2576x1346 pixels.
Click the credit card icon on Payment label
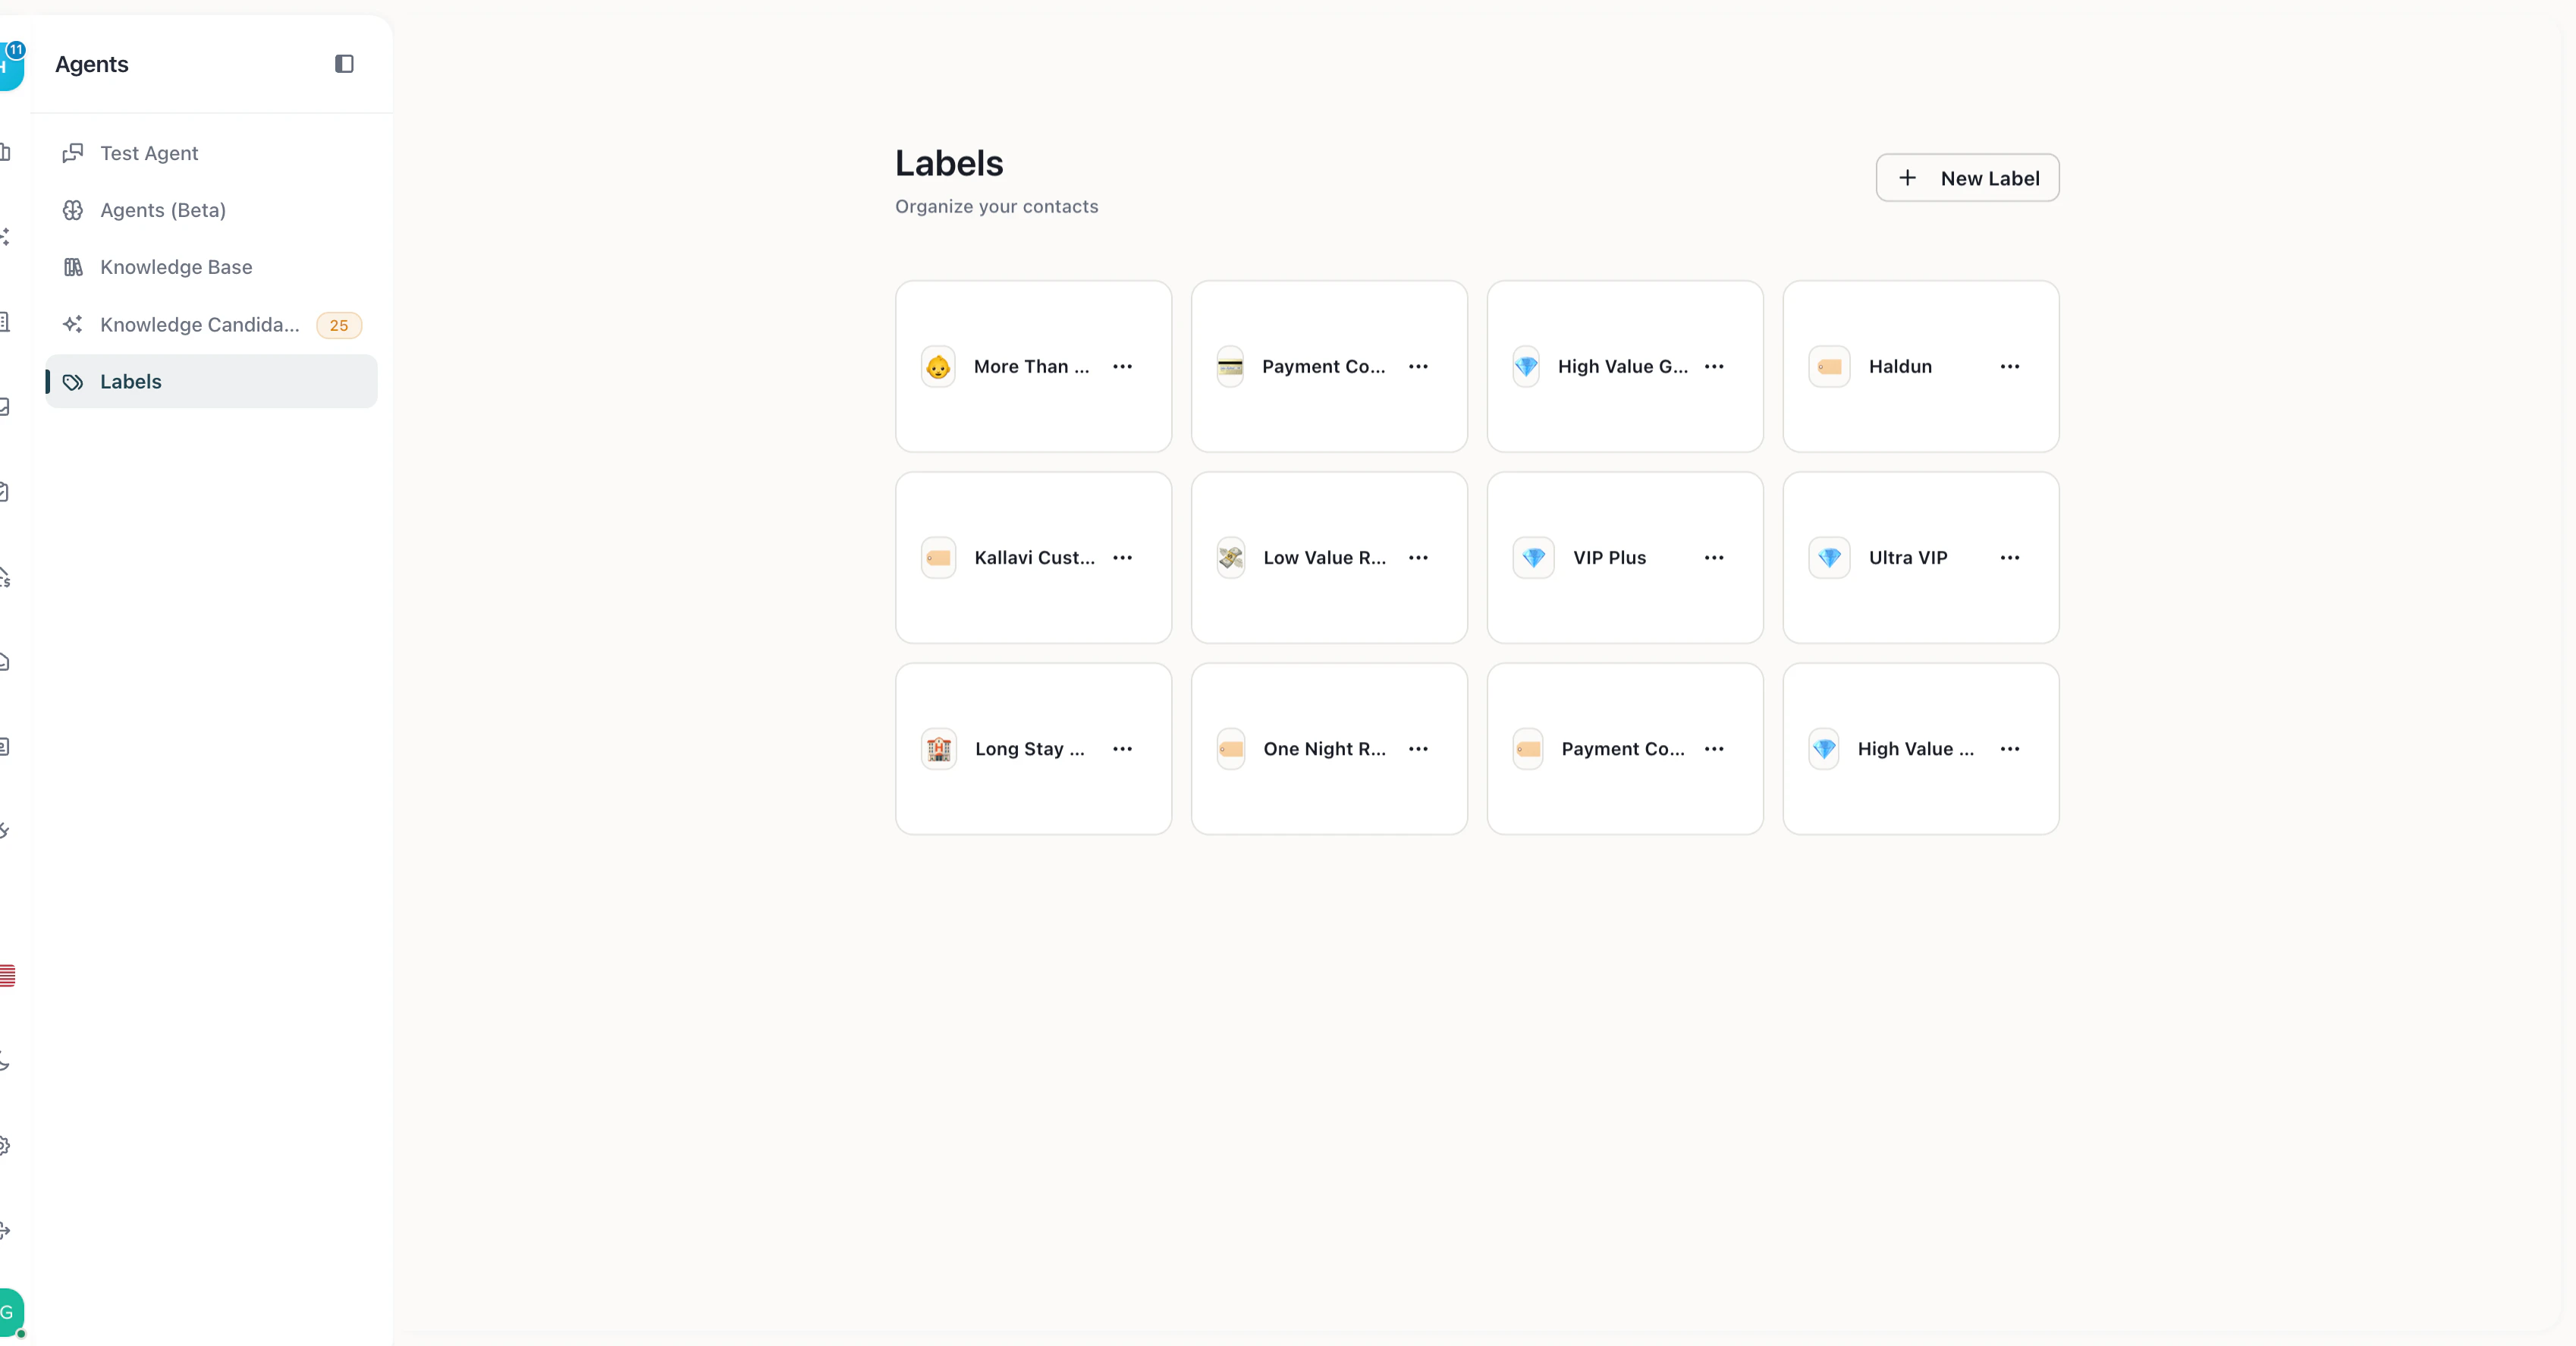click(x=1230, y=367)
